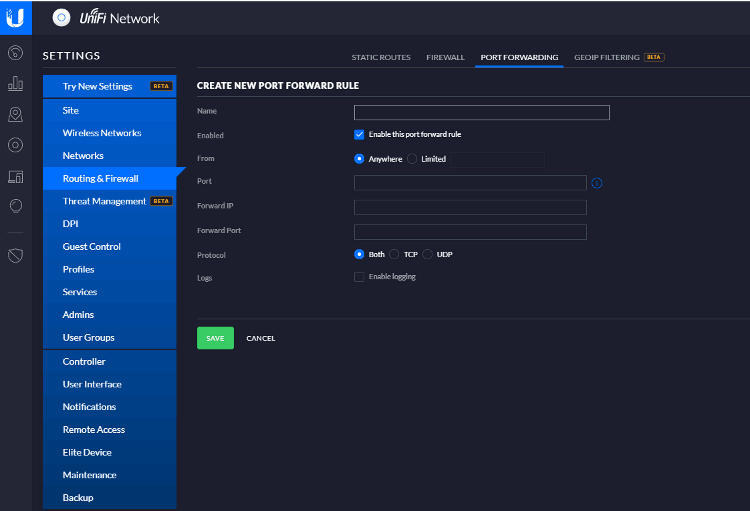The image size is (750, 511).
Task: Select the Limited source radio button
Action: click(x=412, y=159)
